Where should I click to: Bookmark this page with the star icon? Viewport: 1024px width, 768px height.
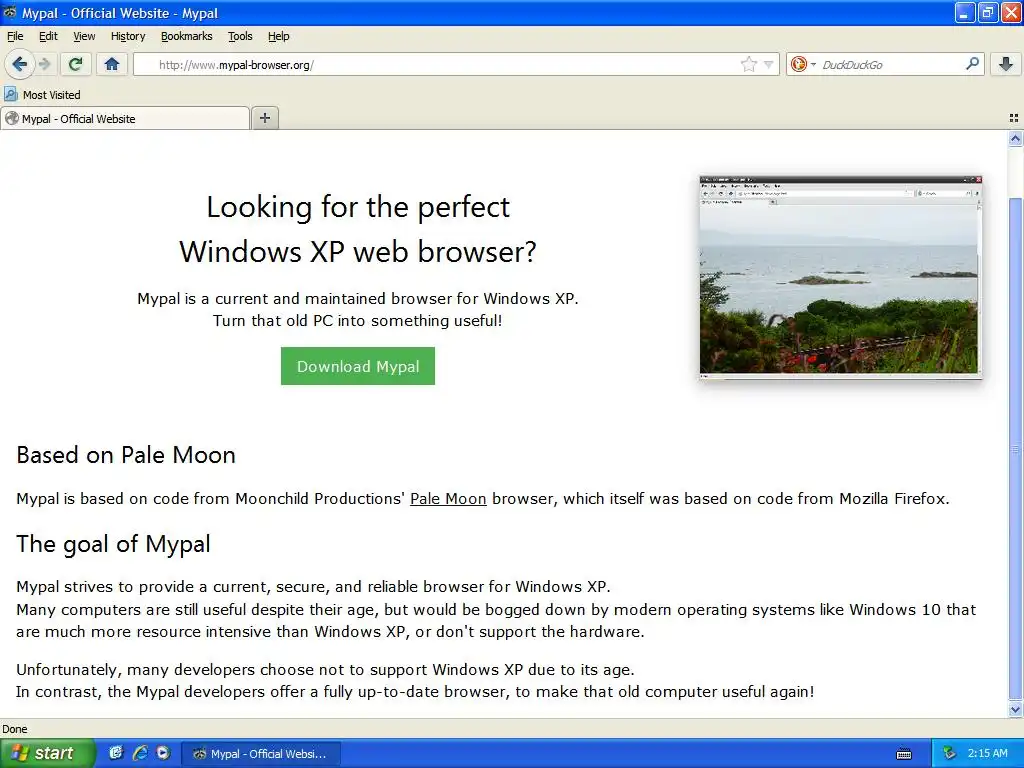click(x=748, y=64)
